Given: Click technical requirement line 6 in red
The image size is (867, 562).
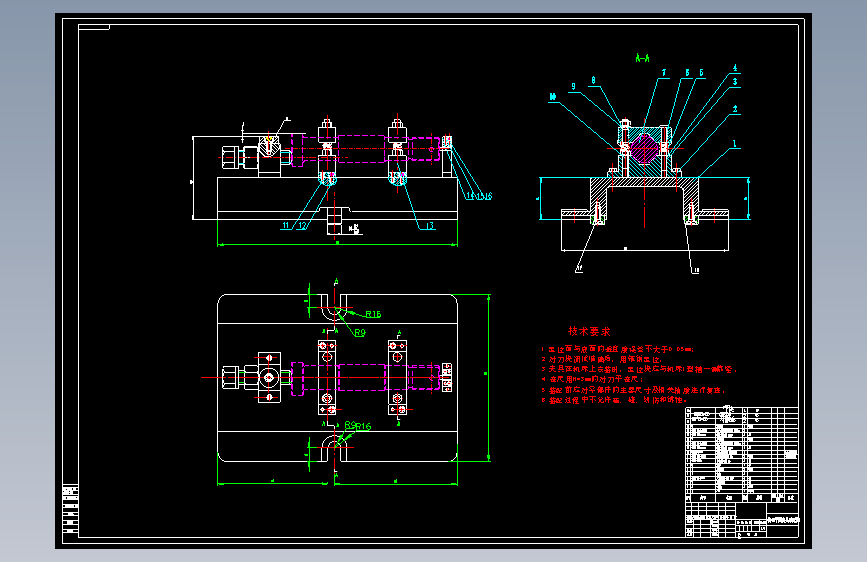Looking at the screenshot, I should 614,399.
